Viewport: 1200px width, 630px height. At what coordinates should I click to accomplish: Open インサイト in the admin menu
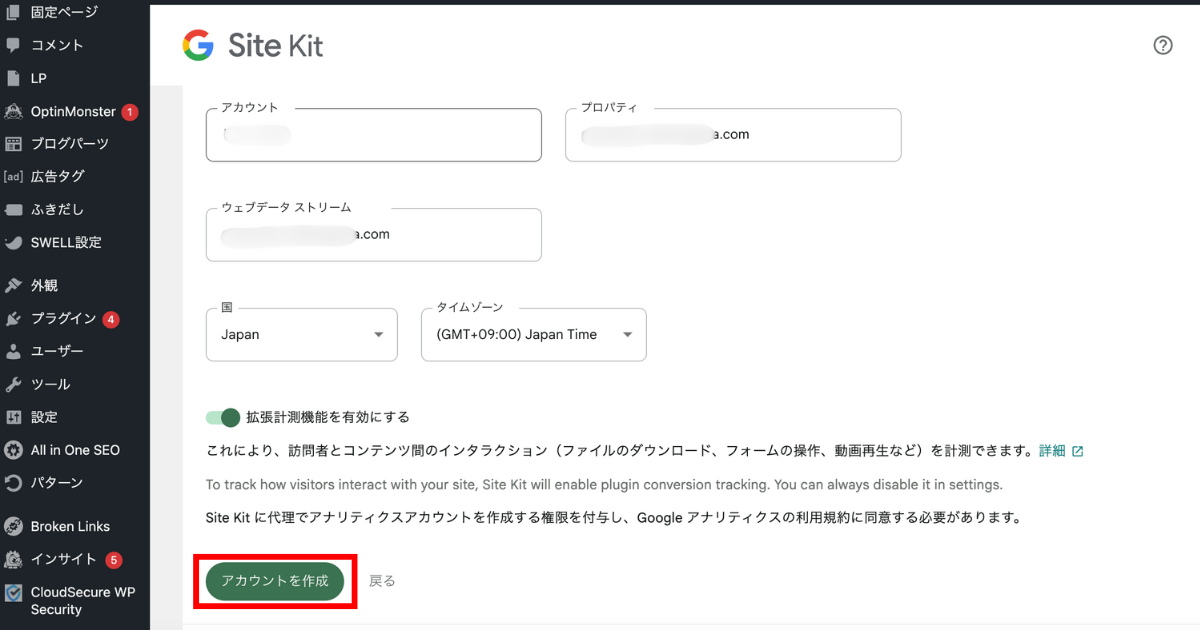(64, 559)
